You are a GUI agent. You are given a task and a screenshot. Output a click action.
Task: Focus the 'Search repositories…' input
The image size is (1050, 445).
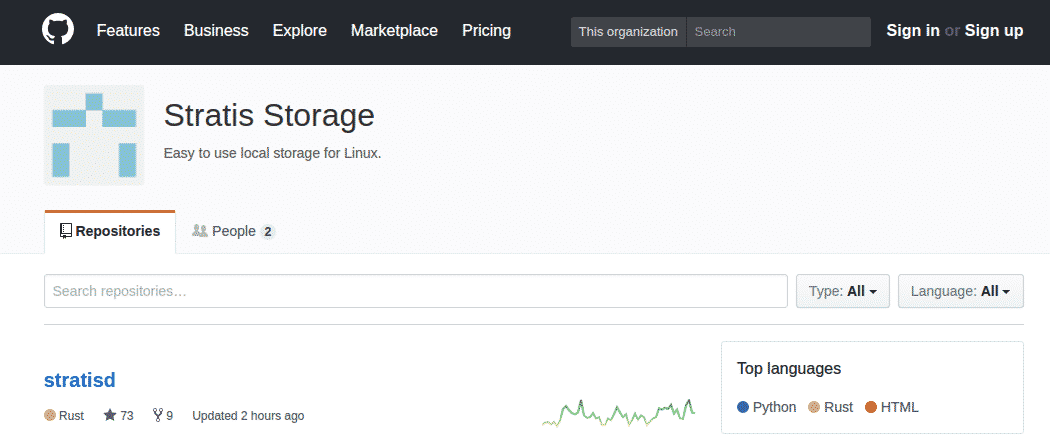pos(416,291)
